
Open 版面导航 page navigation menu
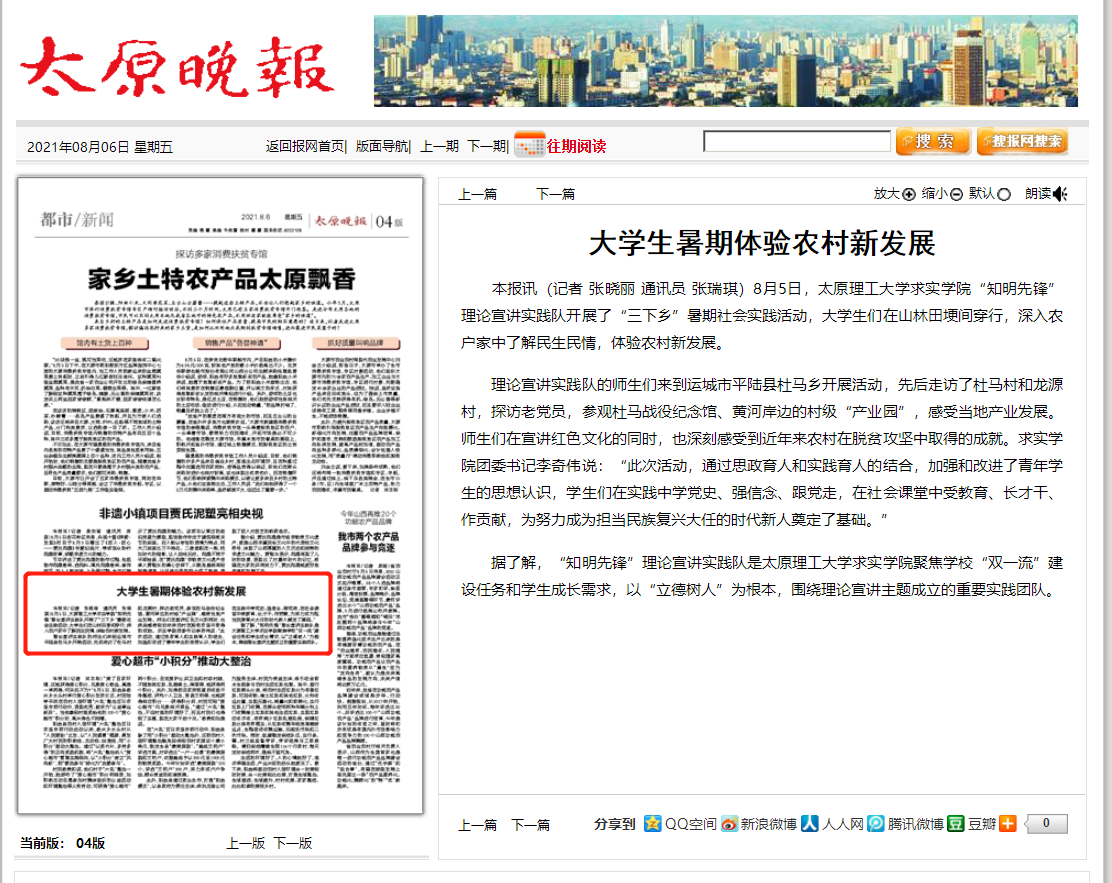(382, 146)
